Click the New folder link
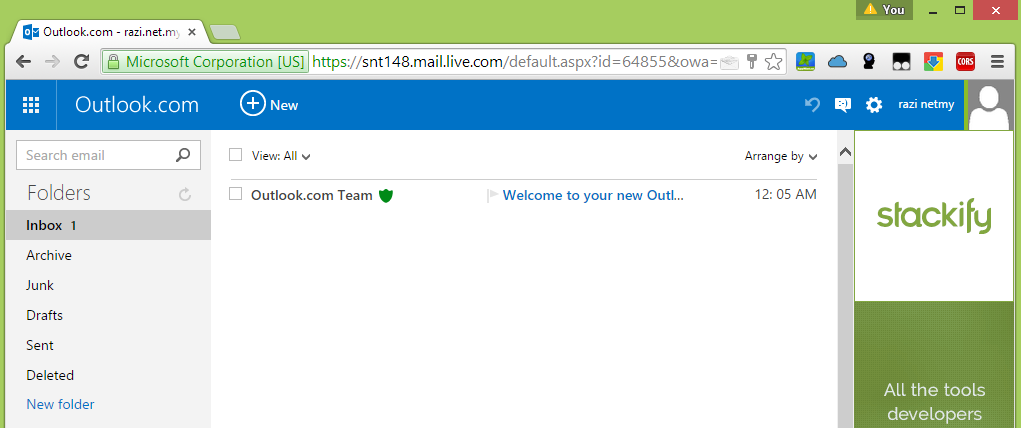 61,405
